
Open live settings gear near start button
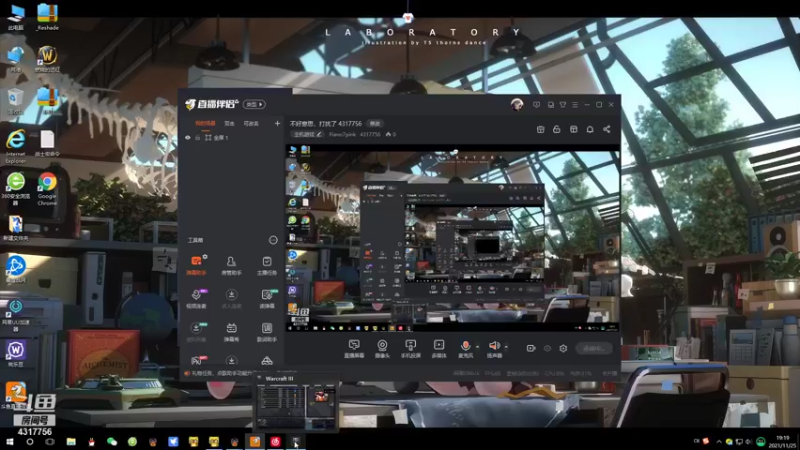click(x=563, y=348)
